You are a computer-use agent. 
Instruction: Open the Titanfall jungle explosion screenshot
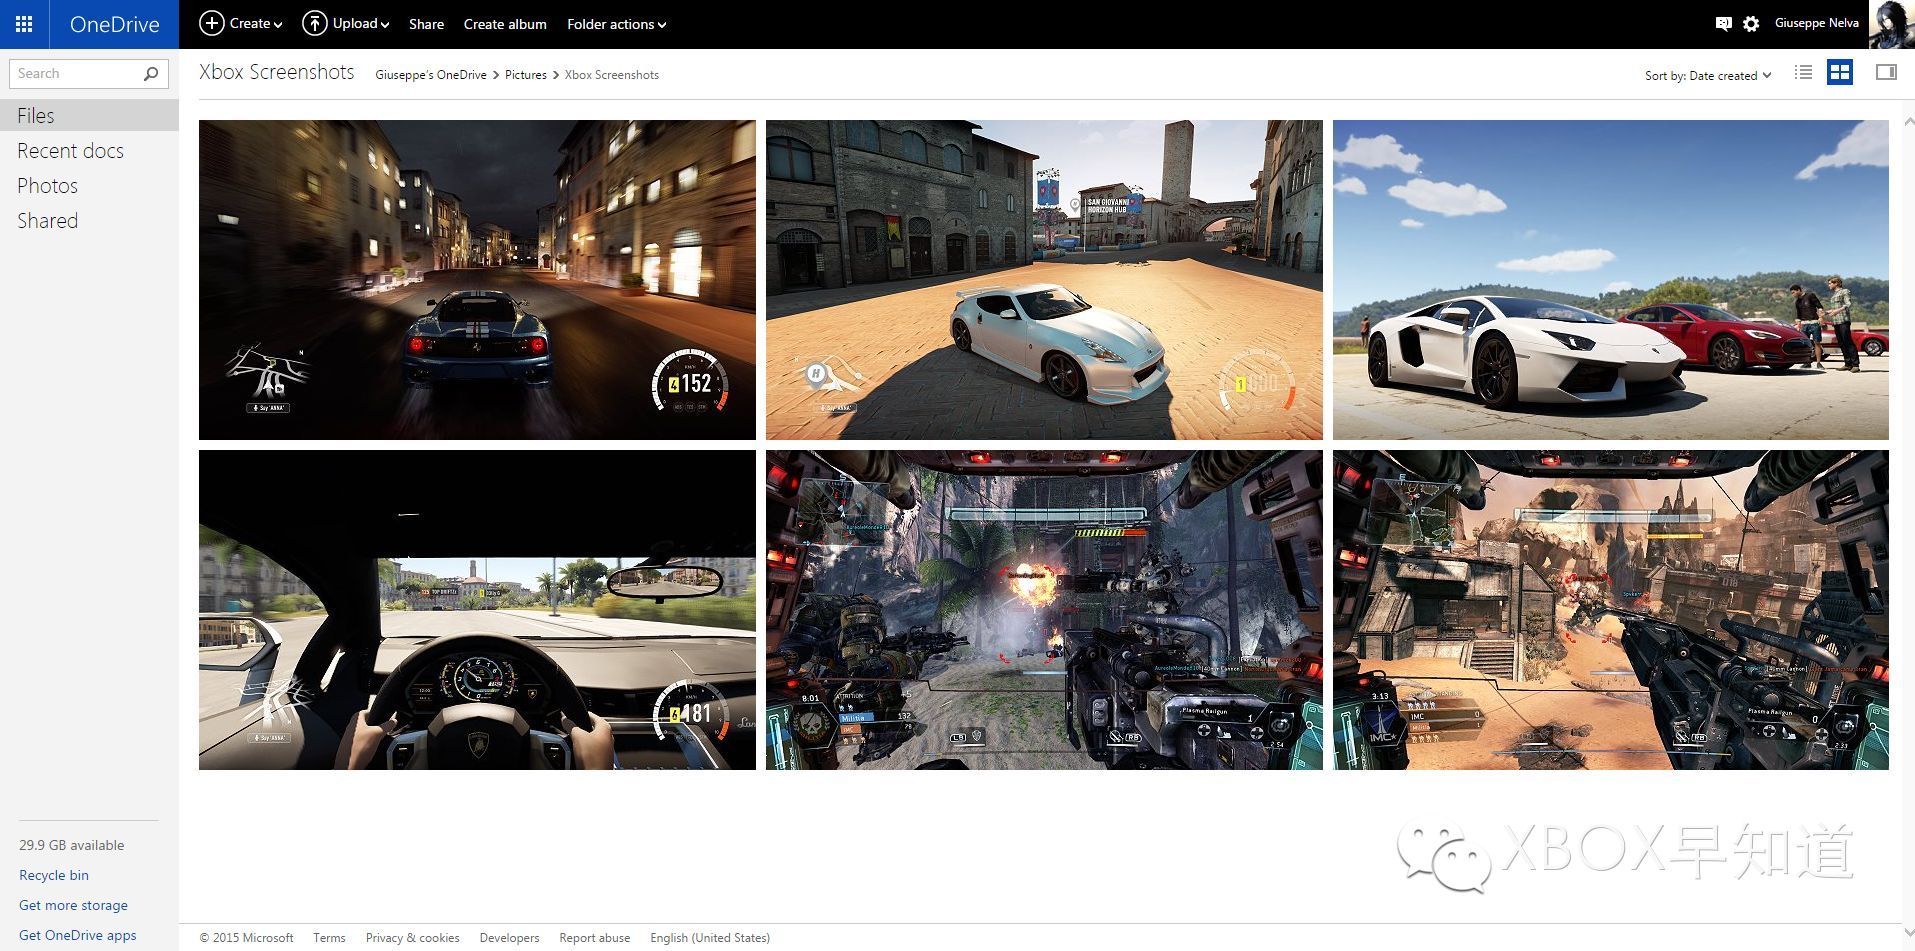tap(1044, 610)
